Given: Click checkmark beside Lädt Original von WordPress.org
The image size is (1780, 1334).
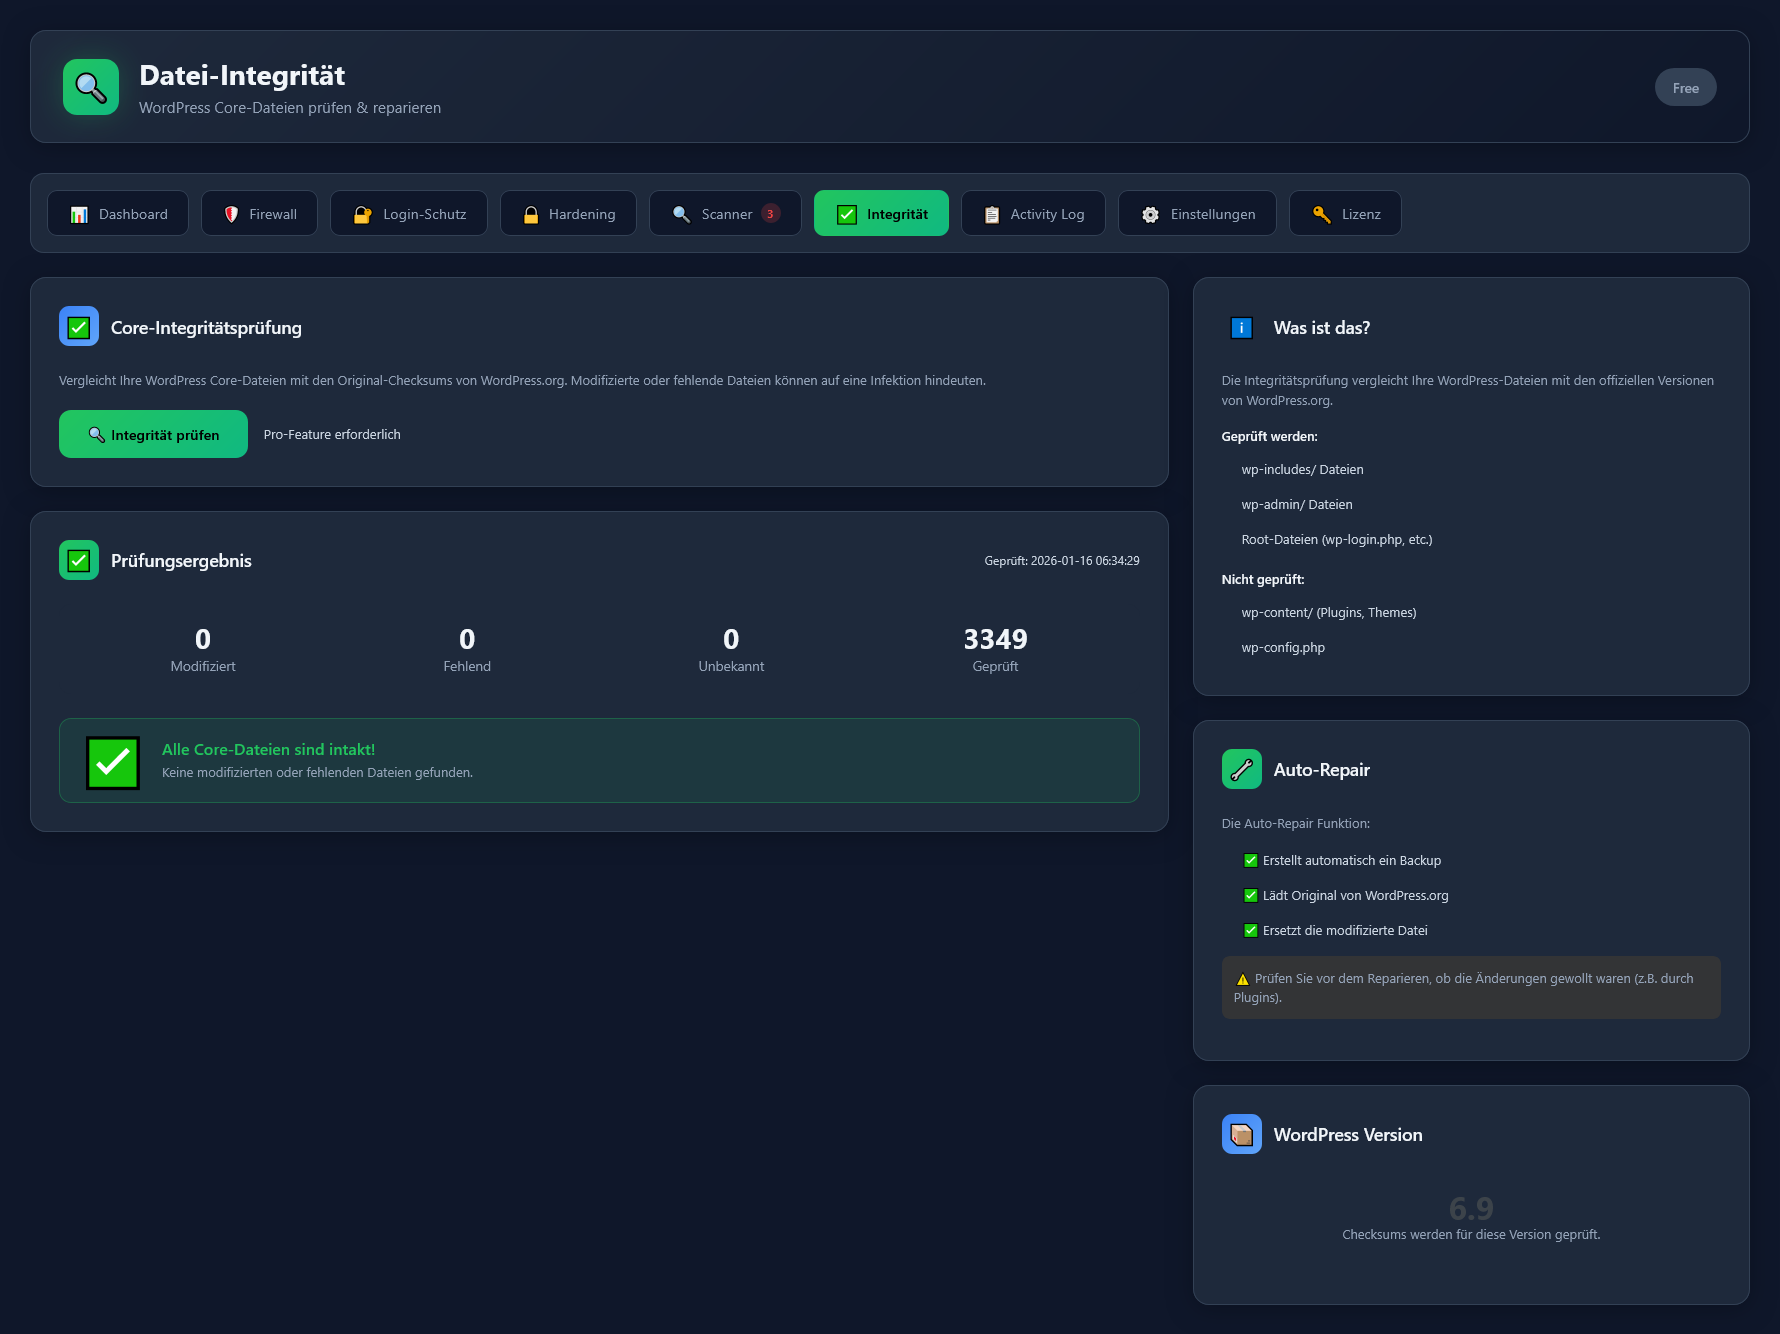Looking at the screenshot, I should pos(1250,896).
